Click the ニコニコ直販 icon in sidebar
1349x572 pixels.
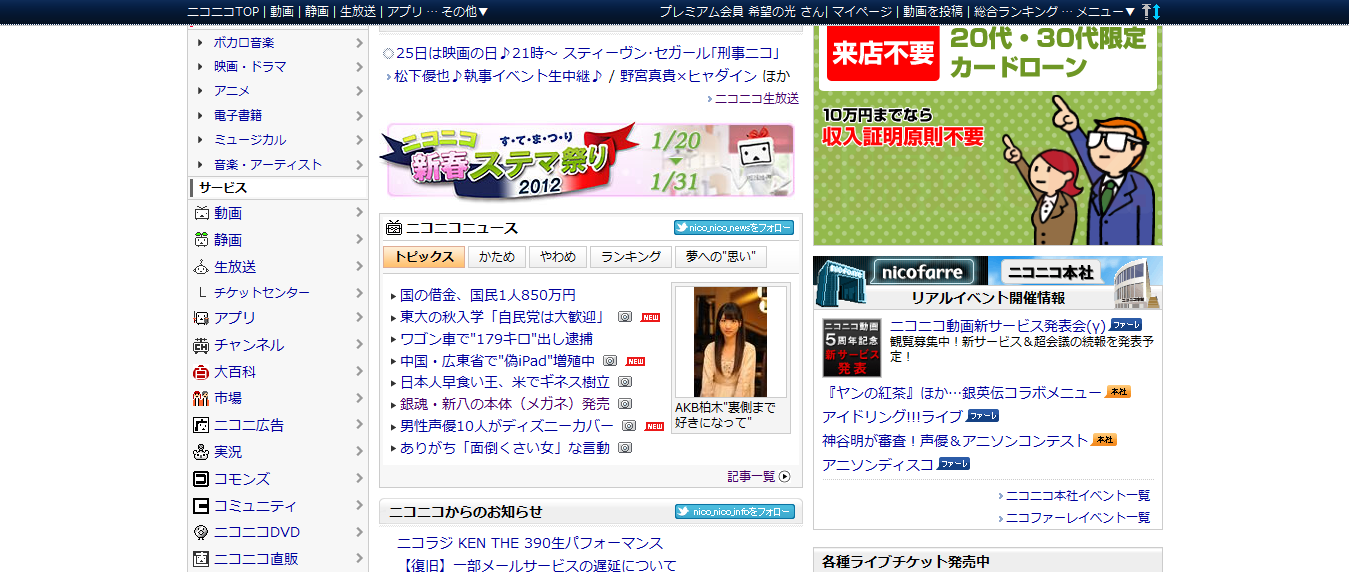point(201,559)
